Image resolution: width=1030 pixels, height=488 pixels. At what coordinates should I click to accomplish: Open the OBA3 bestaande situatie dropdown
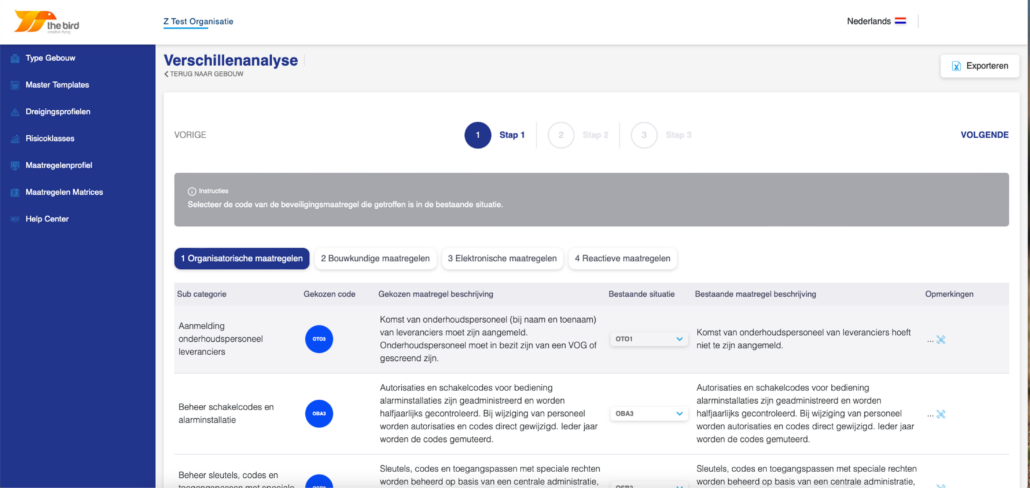[x=649, y=414]
